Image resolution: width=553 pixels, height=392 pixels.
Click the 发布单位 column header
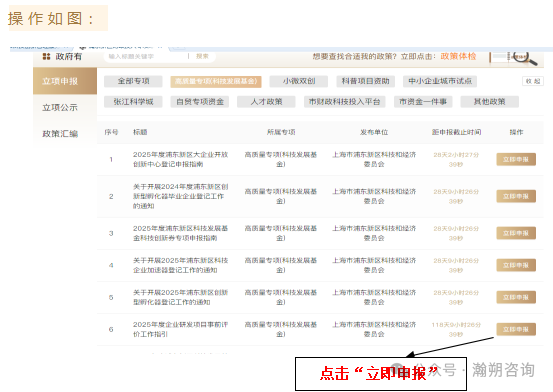[x=374, y=132]
